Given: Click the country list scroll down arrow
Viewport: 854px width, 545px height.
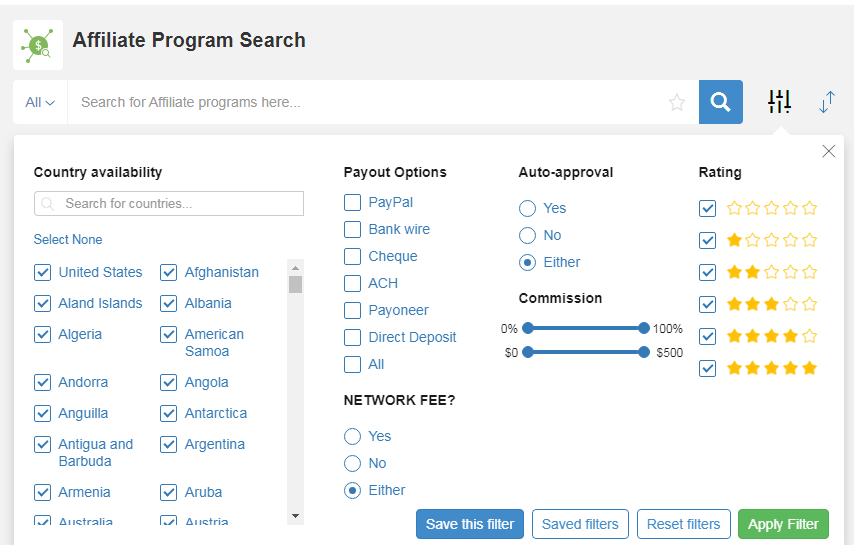Looking at the screenshot, I should click(x=295, y=516).
